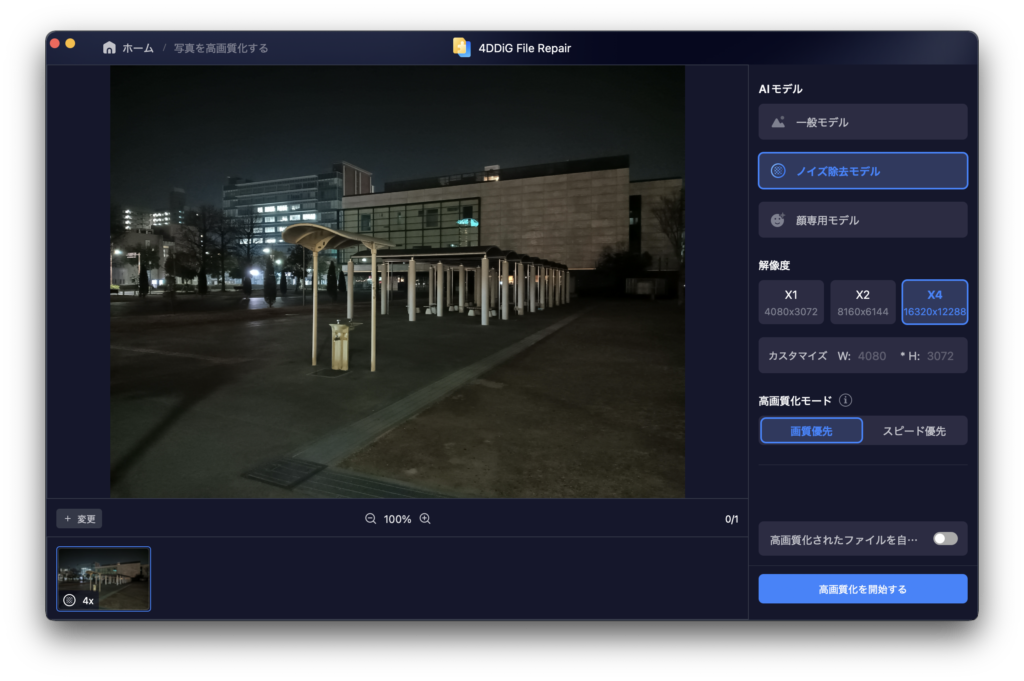Select スピード優先 enhancement mode
This screenshot has height=681, width=1024.
914,431
